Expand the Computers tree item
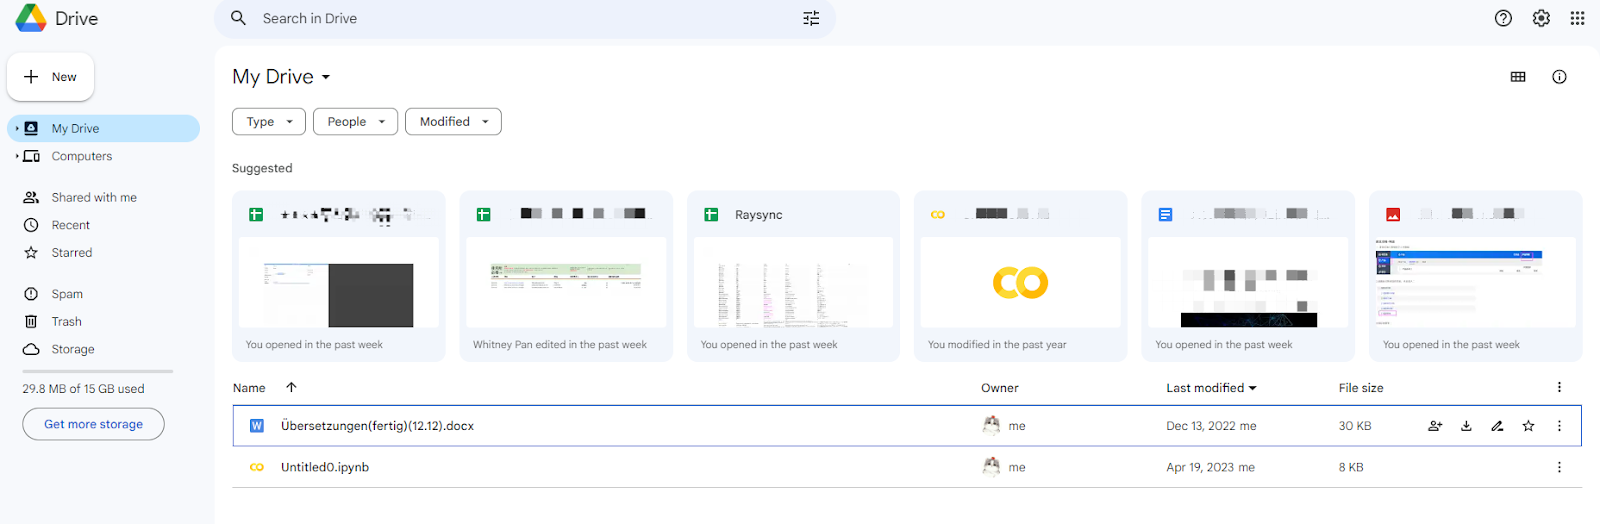This screenshot has height=524, width=1600. (17, 156)
